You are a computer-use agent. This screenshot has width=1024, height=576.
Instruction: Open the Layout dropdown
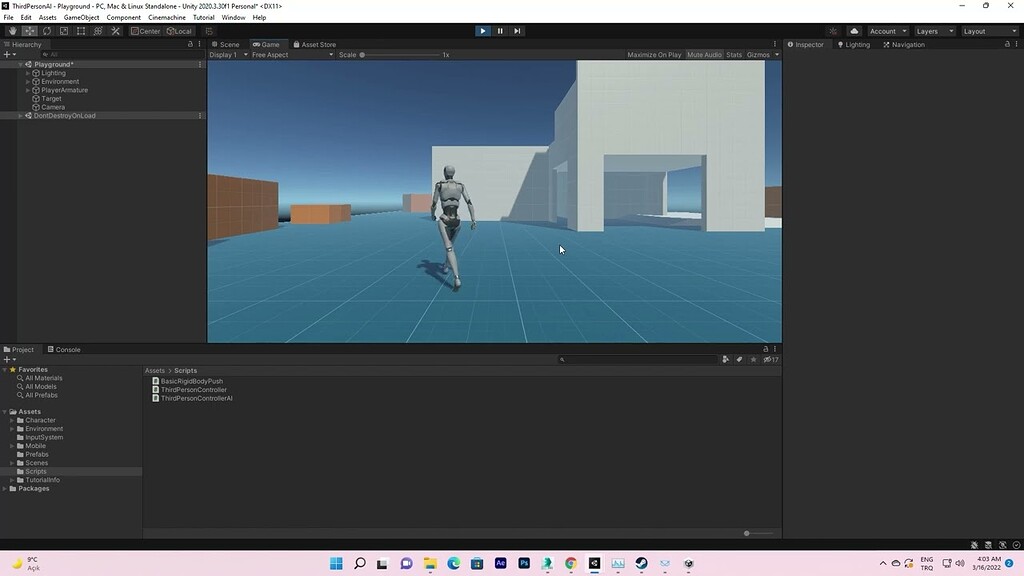pyautogui.click(x=988, y=30)
